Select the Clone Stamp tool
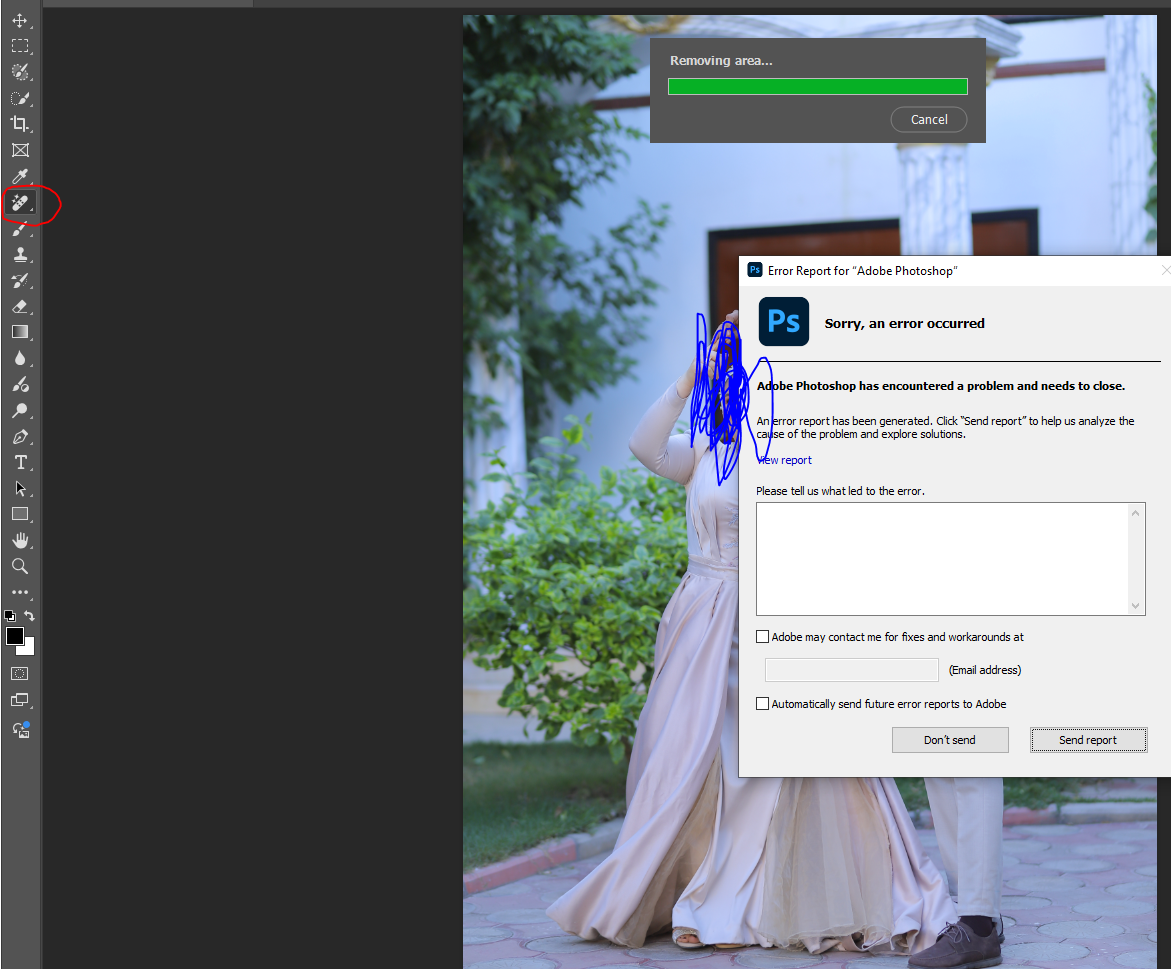 point(20,254)
